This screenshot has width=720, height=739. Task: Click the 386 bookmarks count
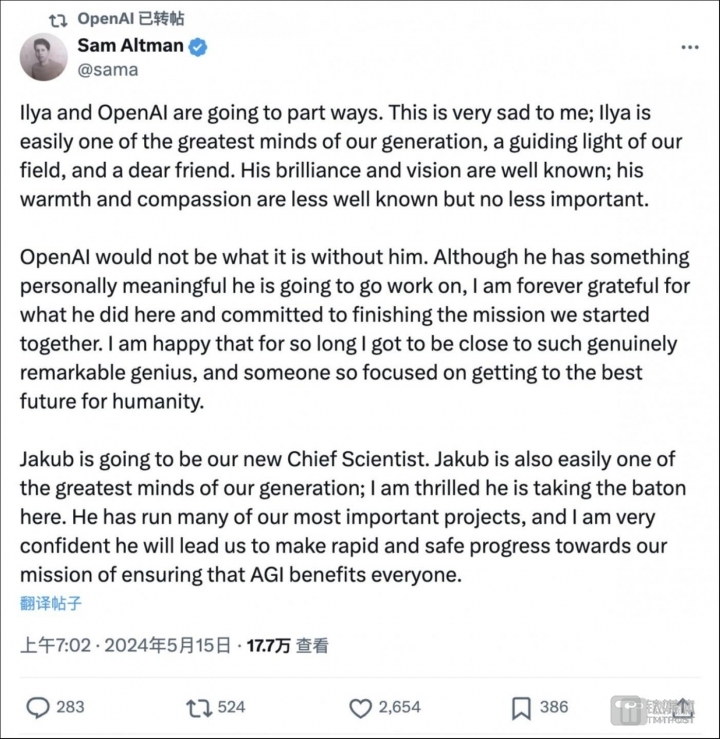point(554,707)
